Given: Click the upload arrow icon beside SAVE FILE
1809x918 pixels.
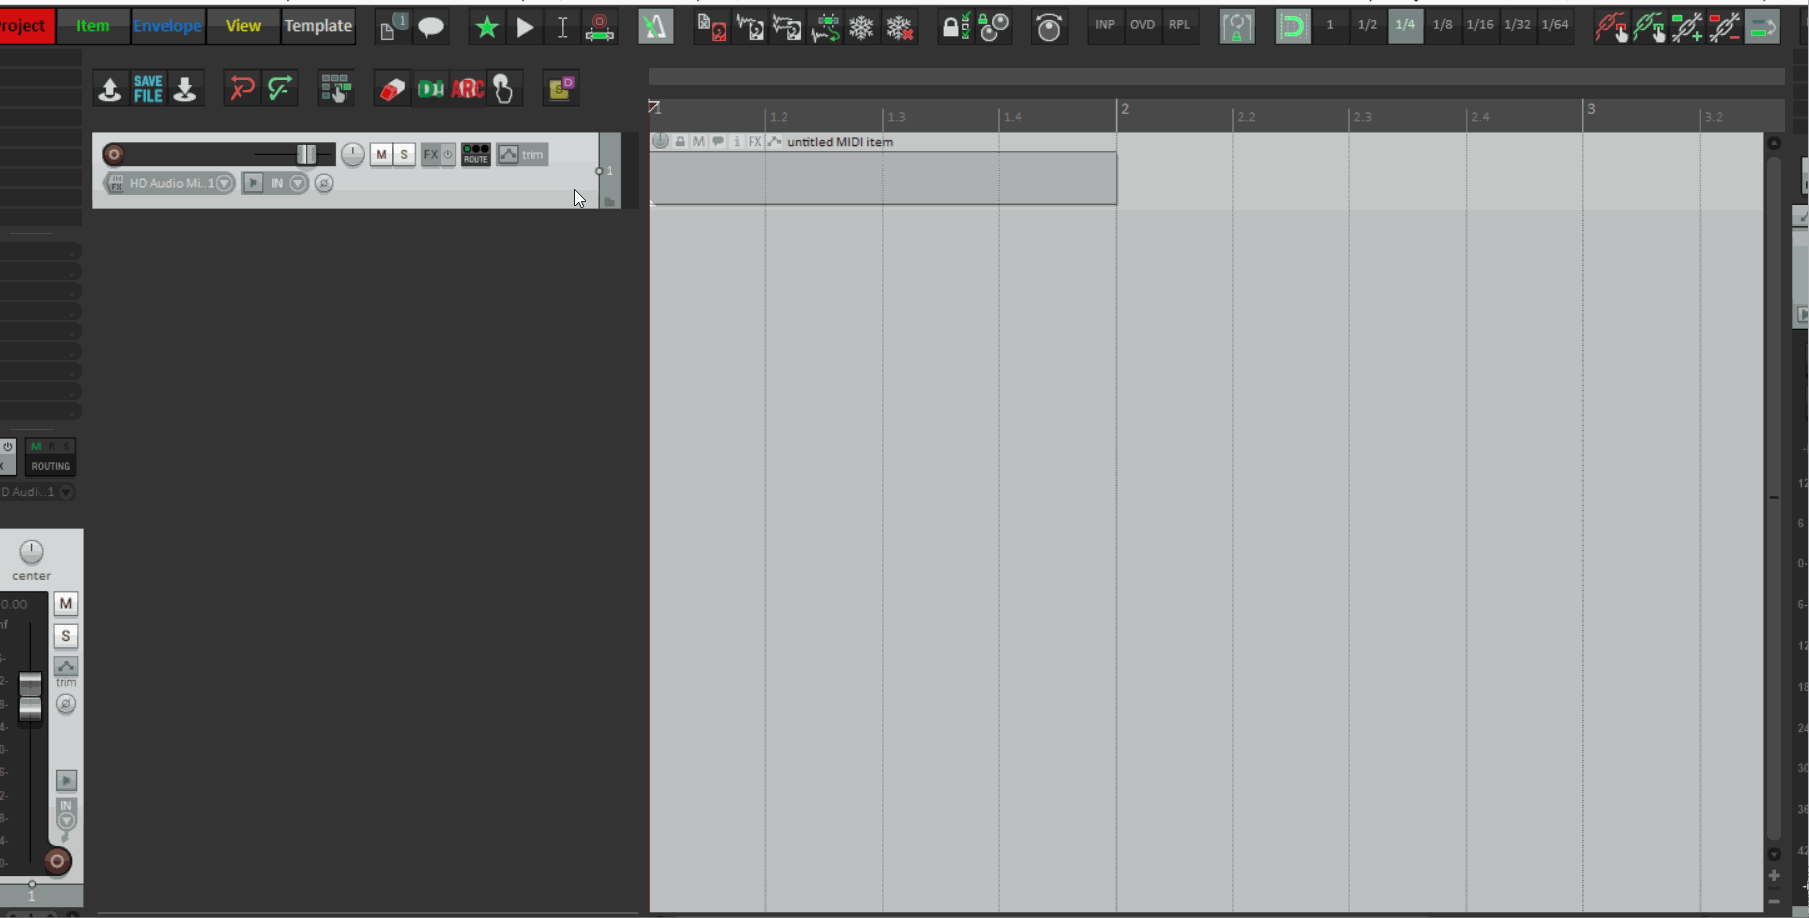Looking at the screenshot, I should point(110,89).
